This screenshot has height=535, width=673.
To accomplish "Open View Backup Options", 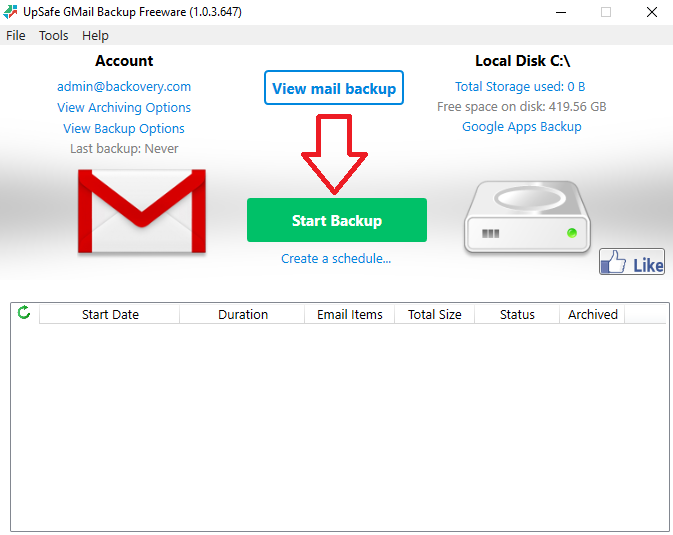I will pyautogui.click(x=124, y=128).
